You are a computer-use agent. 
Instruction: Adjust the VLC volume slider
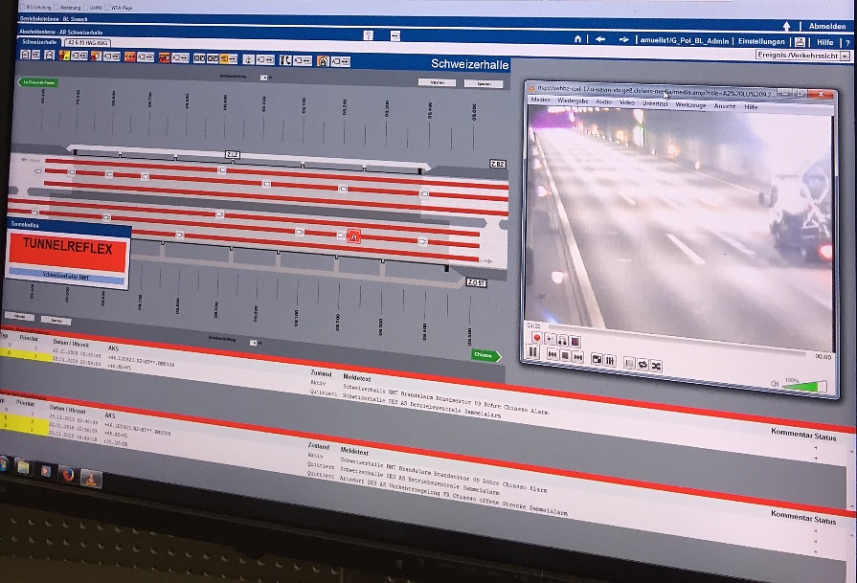[804, 386]
